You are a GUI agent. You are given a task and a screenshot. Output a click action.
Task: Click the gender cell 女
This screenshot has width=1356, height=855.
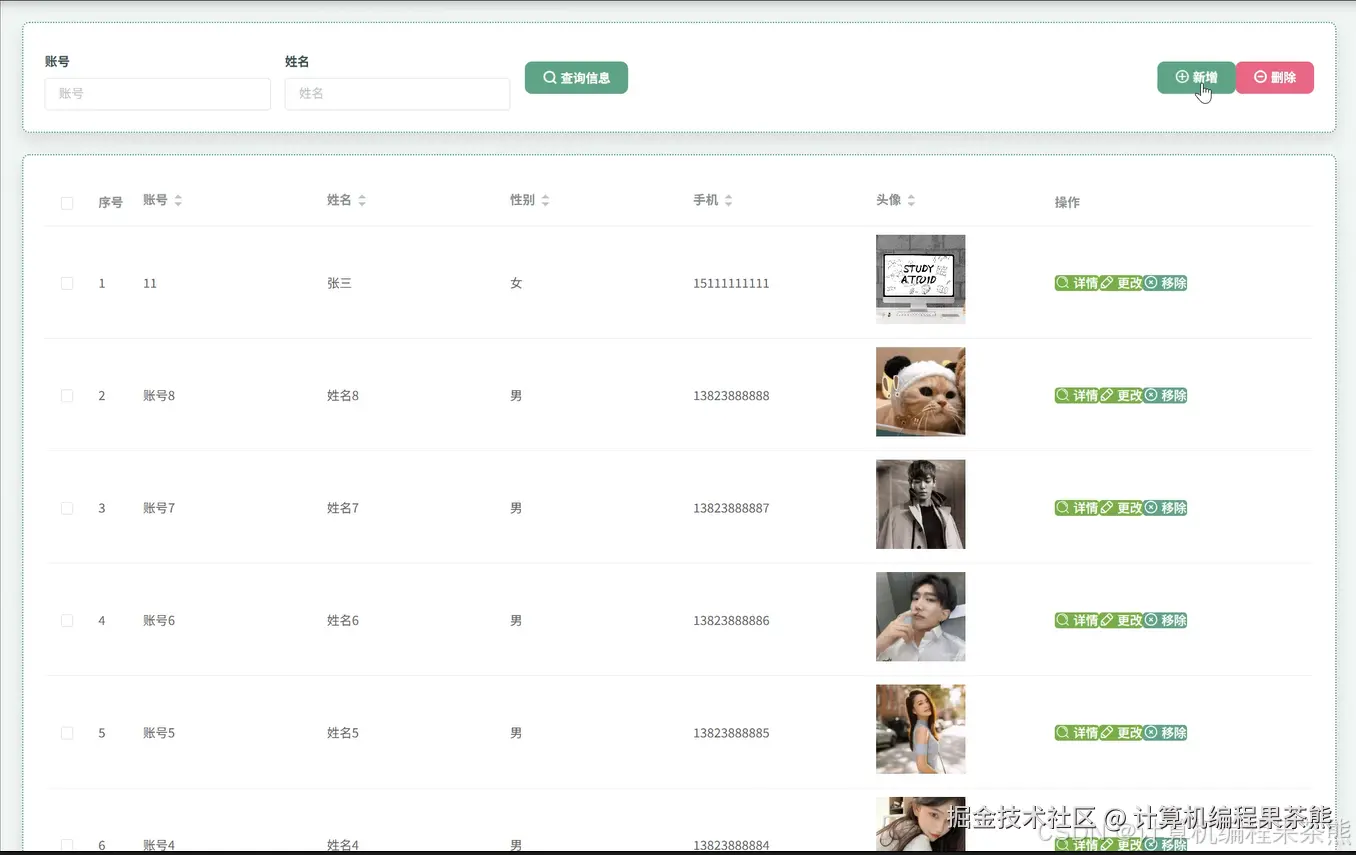516,284
